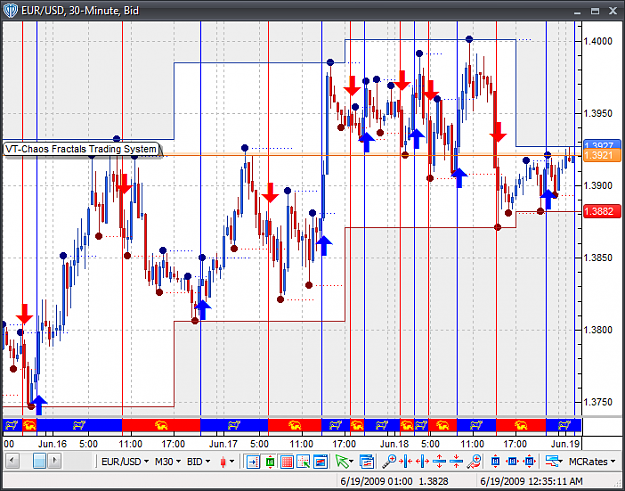The height and width of the screenshot is (491, 625).
Task: Click the bear icon above the 11:00 label after Jun.17
Action: coord(295,426)
